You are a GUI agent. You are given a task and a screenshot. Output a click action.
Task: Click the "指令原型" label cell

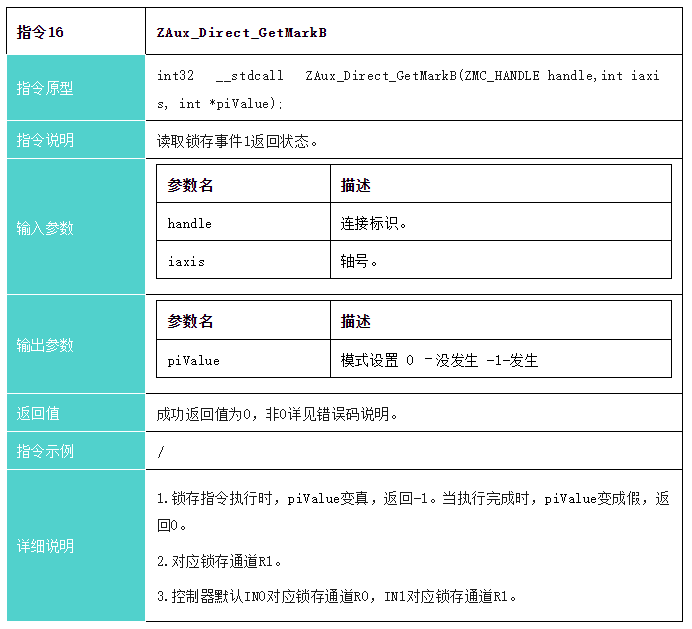coord(76,88)
